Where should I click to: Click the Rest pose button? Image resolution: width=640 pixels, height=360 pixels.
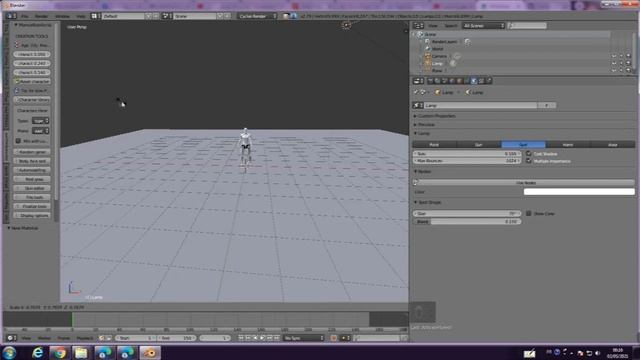[x=32, y=179]
